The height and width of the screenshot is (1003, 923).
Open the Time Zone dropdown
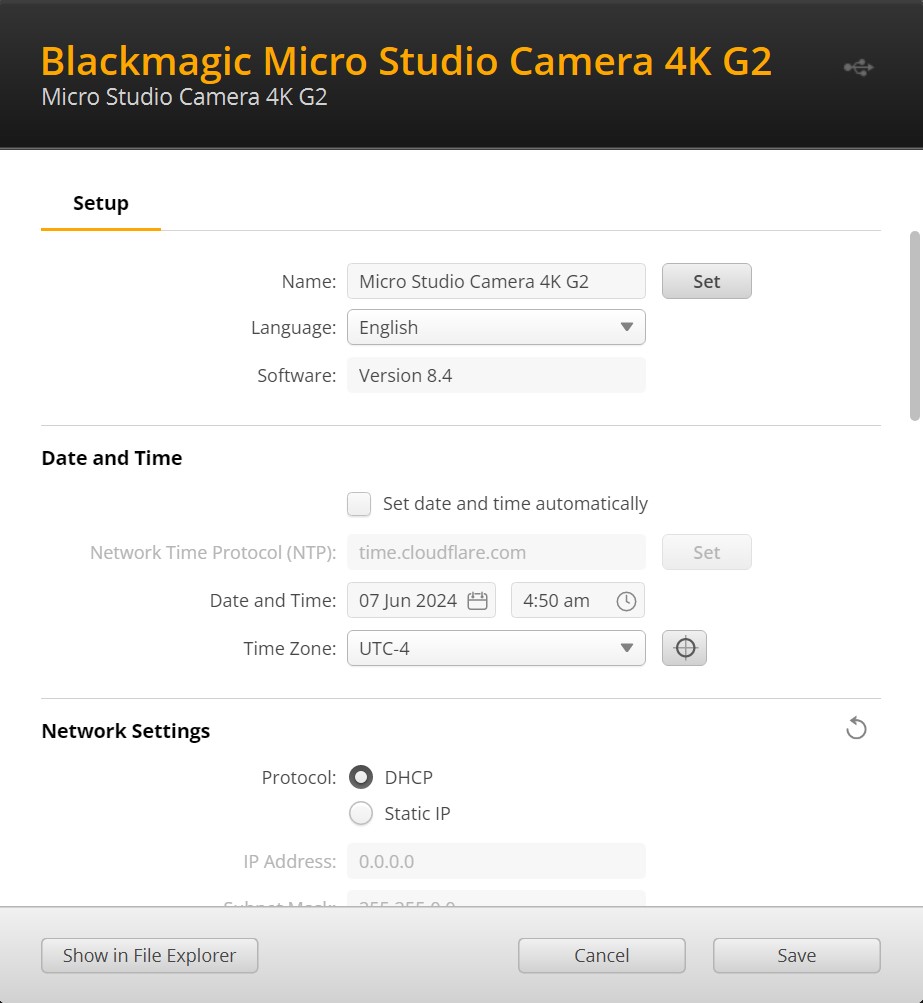tap(496, 648)
